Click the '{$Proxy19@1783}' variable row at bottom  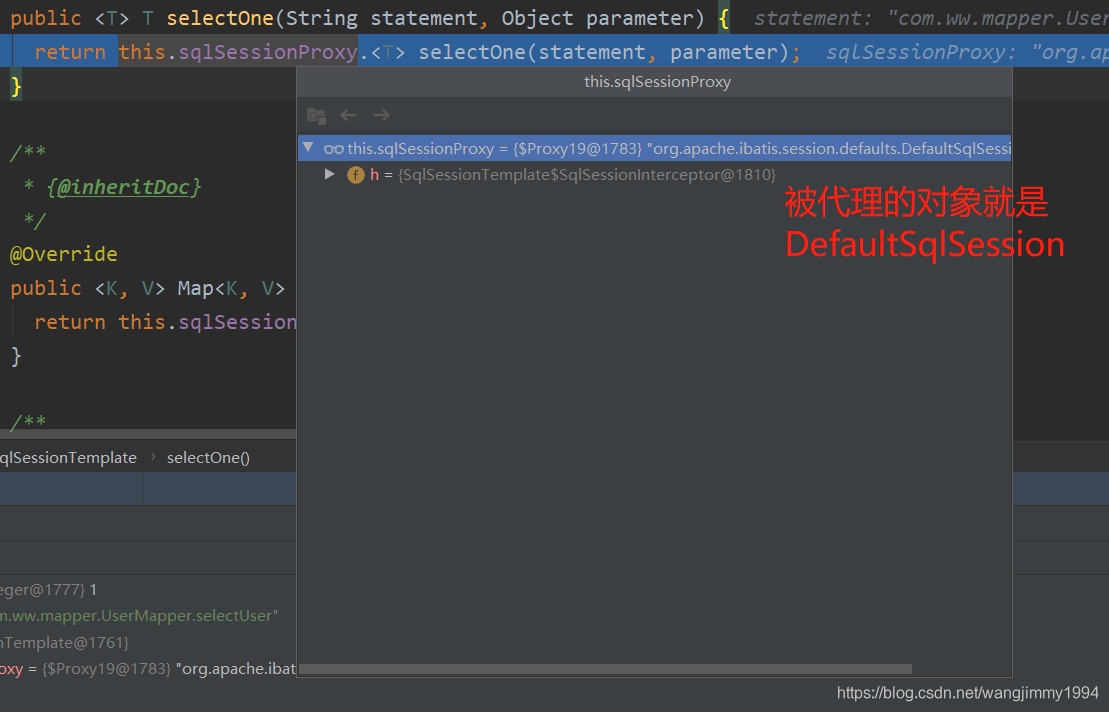pyautogui.click(x=148, y=669)
